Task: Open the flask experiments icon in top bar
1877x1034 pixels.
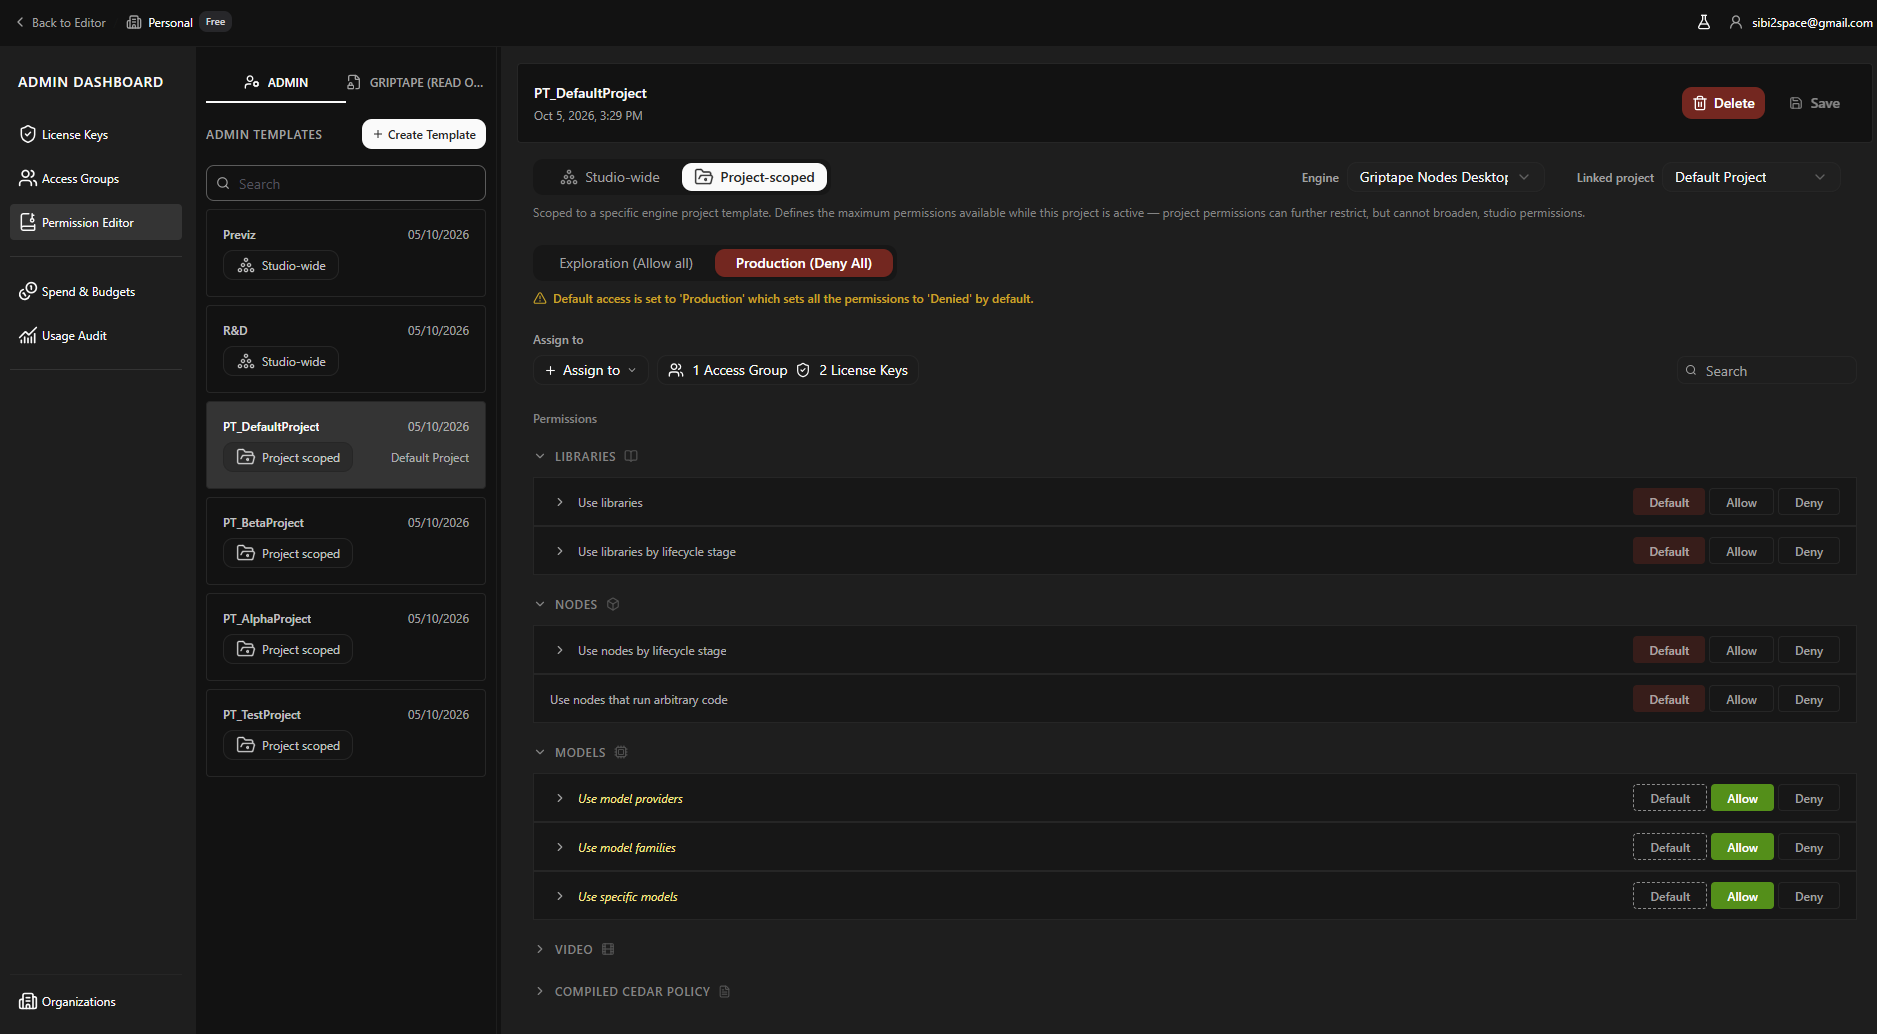Action: (1704, 22)
